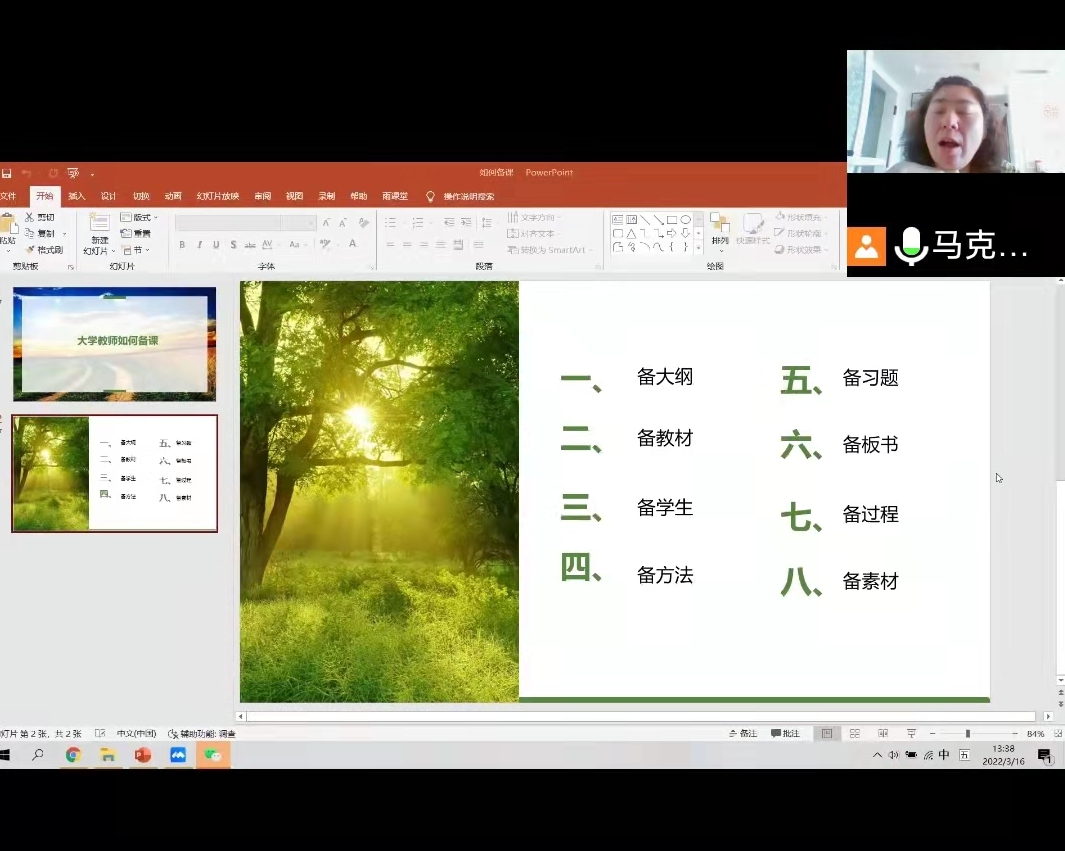Click the 批注 comments button in status bar
This screenshot has height=851, width=1065.
click(x=785, y=734)
